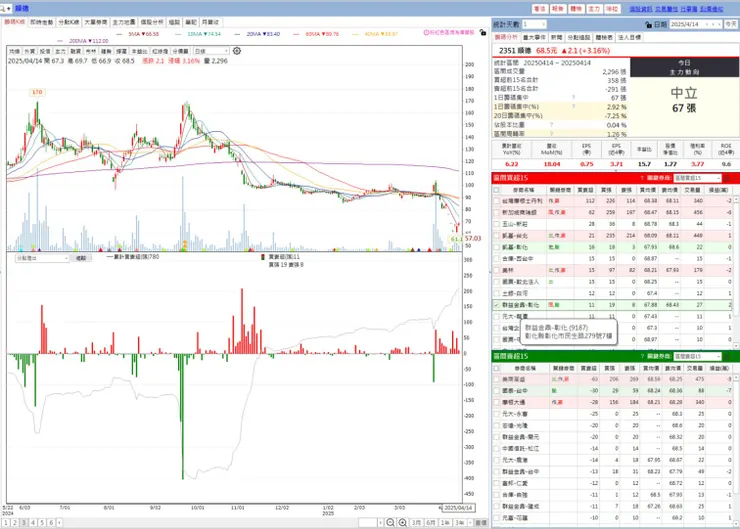Viewport: 740px width, 529px height.
Task: Check the box for 美商高盛
Action: click(x=496, y=379)
